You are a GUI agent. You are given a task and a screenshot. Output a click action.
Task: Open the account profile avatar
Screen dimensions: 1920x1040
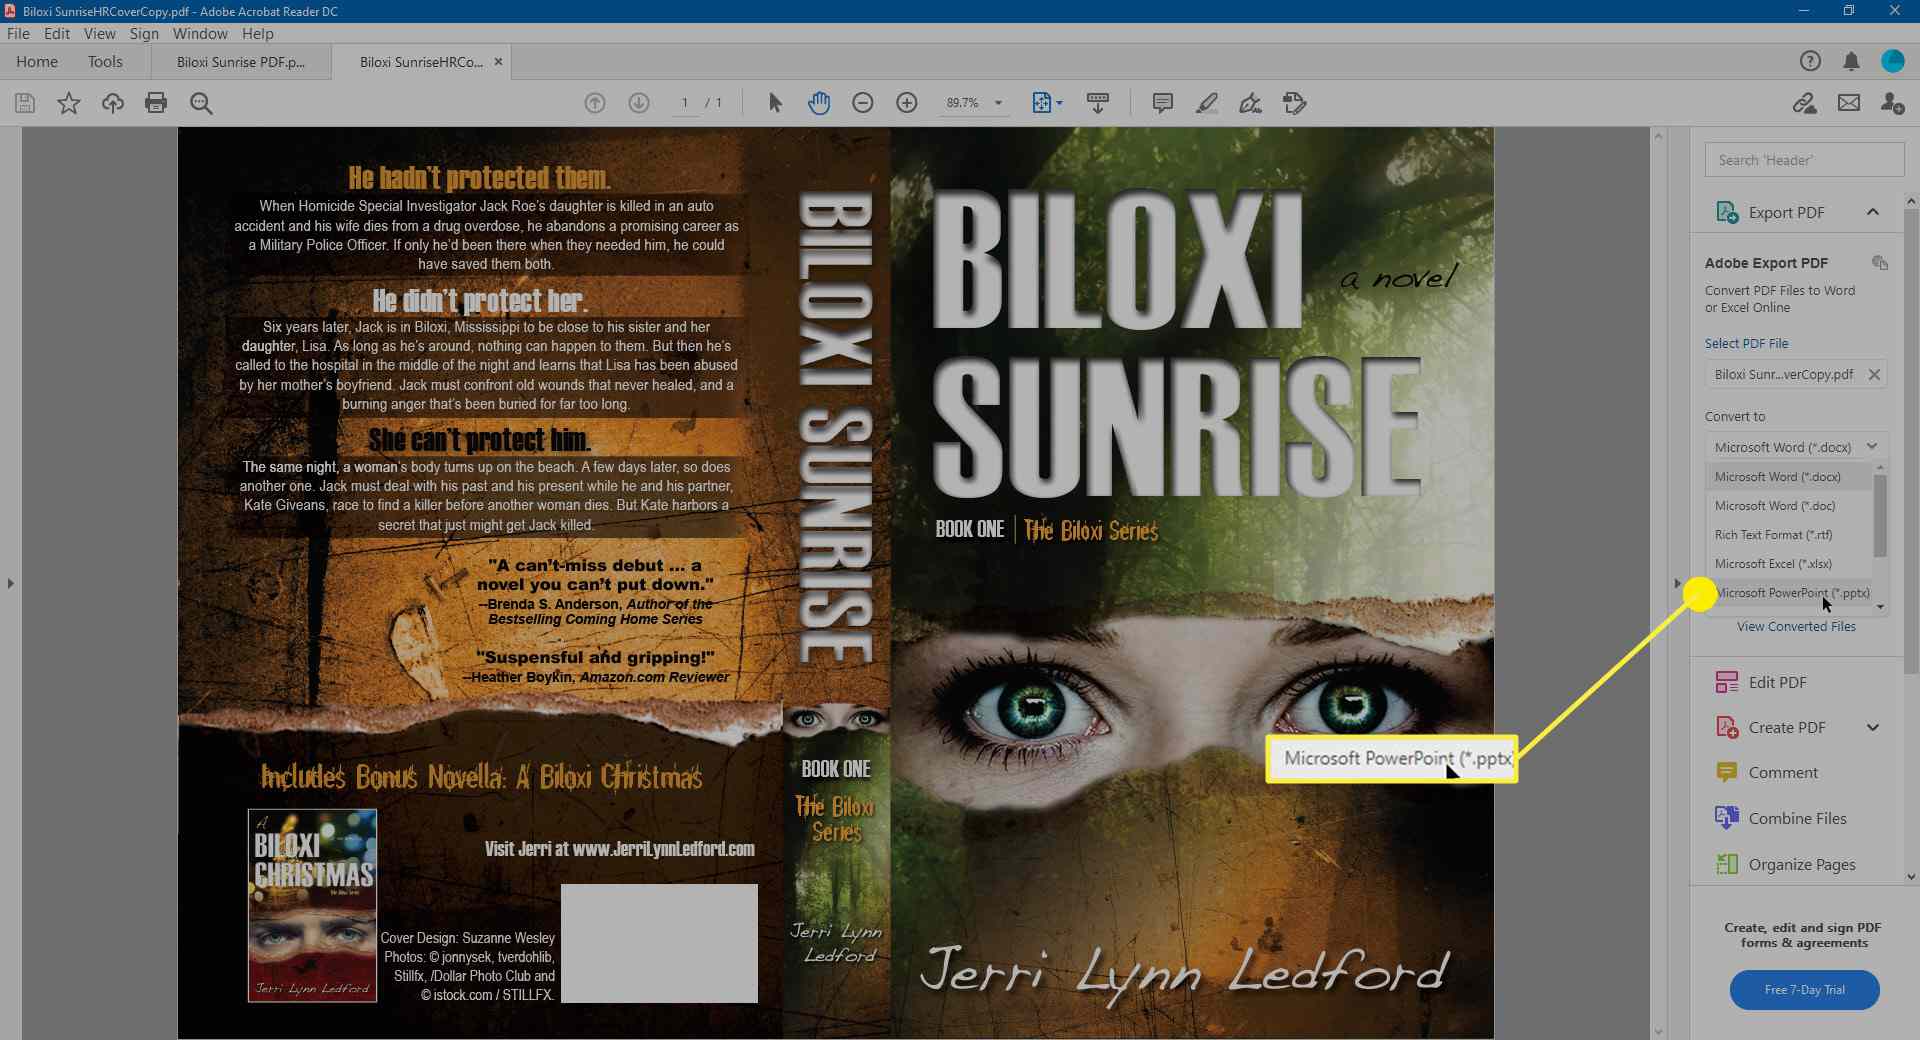point(1893,61)
